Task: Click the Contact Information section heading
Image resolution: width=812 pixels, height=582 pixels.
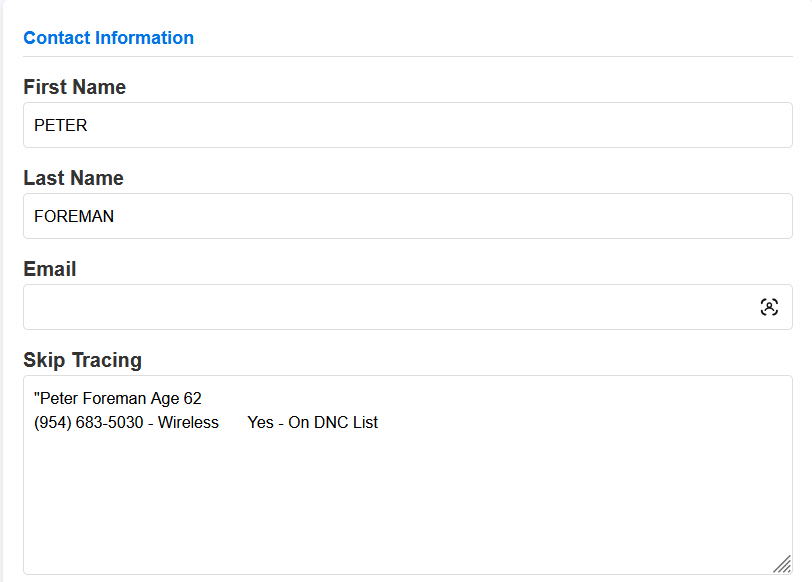Action: pos(108,38)
